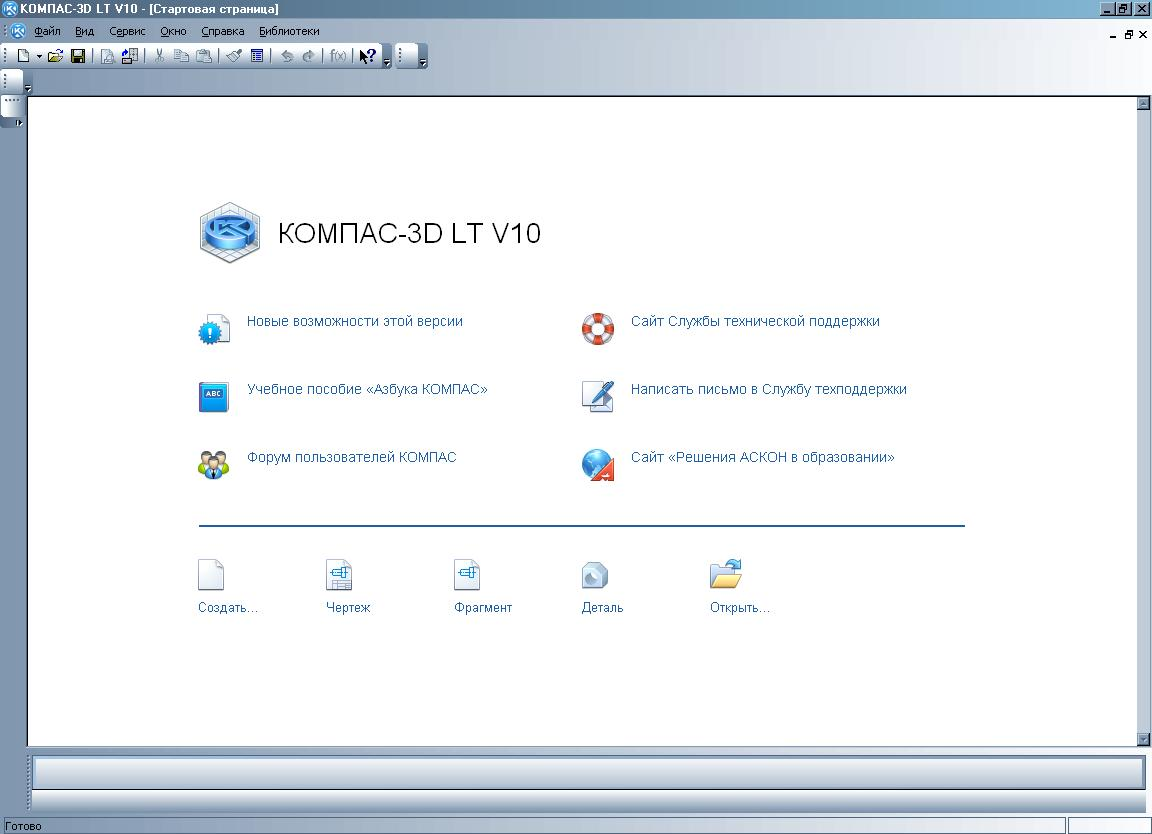
Task: Open the document manager toolbar icon
Action: coord(130,56)
